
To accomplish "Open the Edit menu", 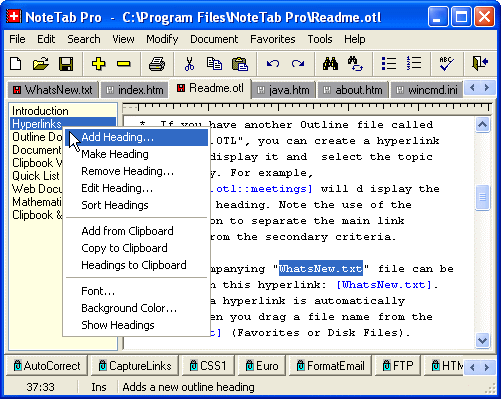I will 46,39.
